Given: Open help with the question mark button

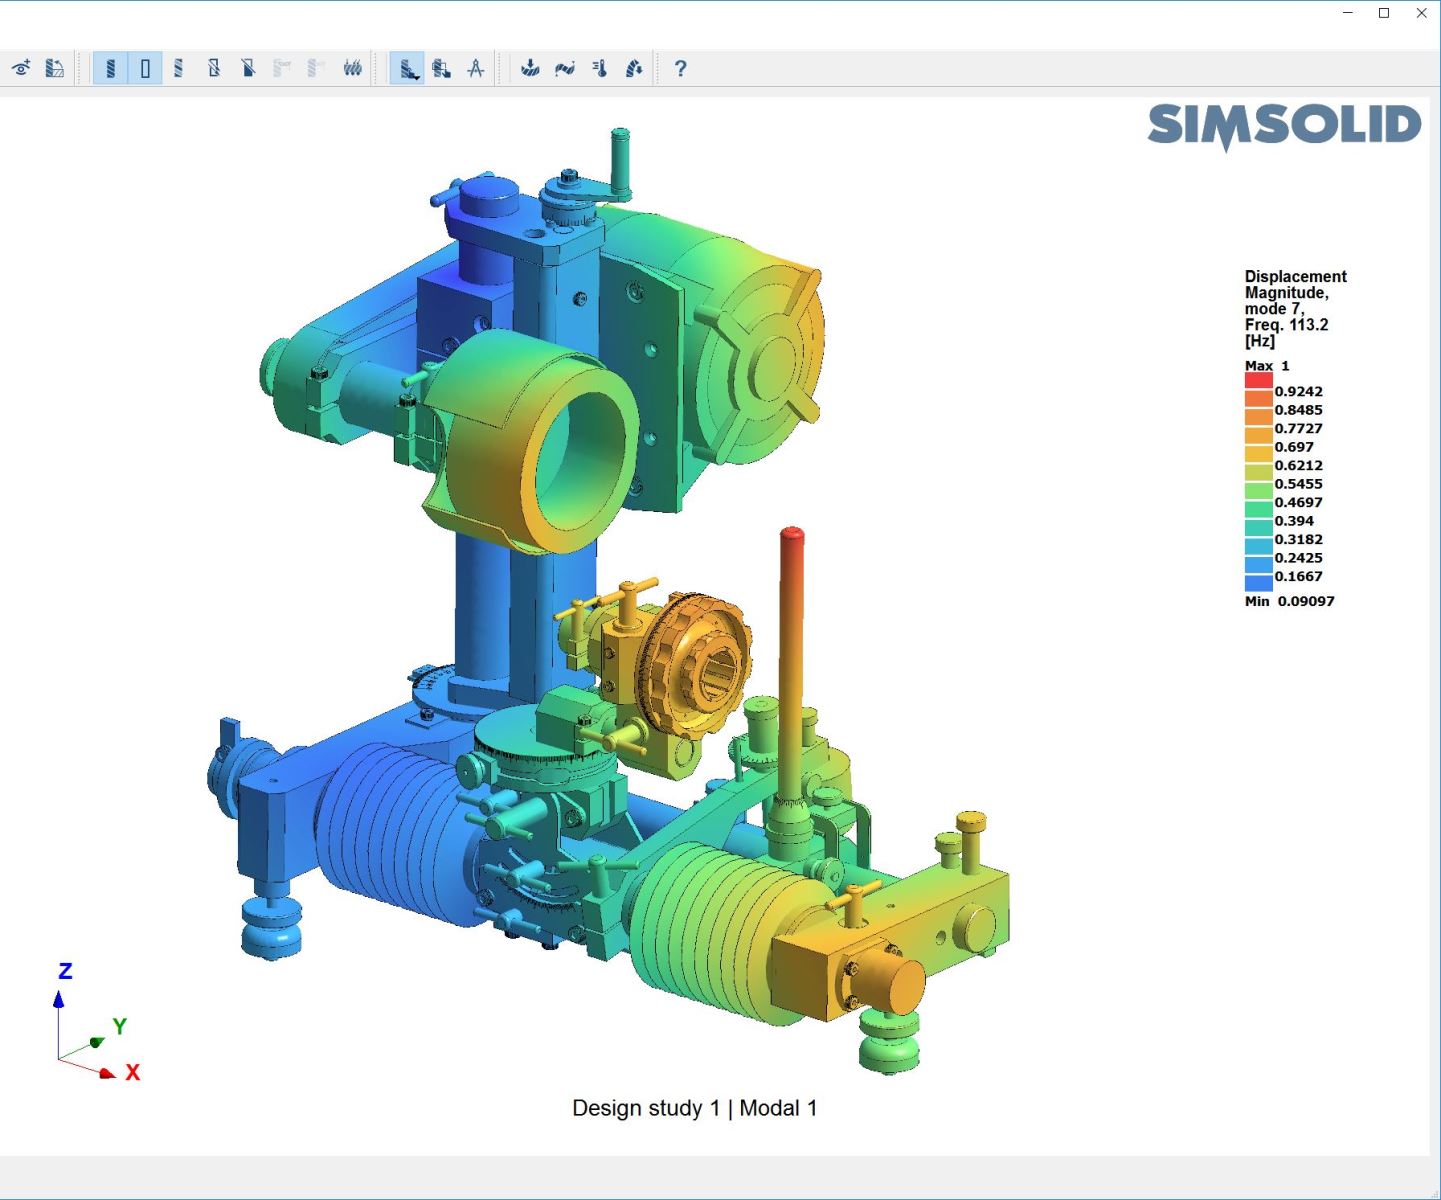Looking at the screenshot, I should click(x=680, y=68).
